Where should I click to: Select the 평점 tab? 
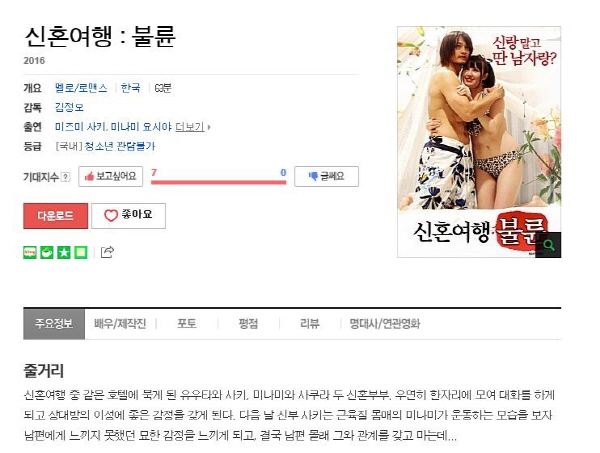(x=248, y=324)
